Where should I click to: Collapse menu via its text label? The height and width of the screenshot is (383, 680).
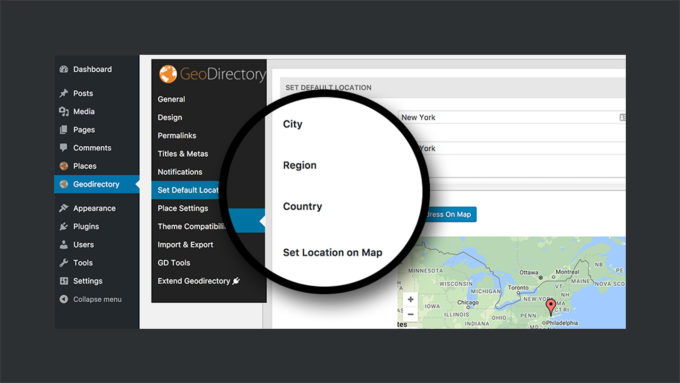coord(97,299)
